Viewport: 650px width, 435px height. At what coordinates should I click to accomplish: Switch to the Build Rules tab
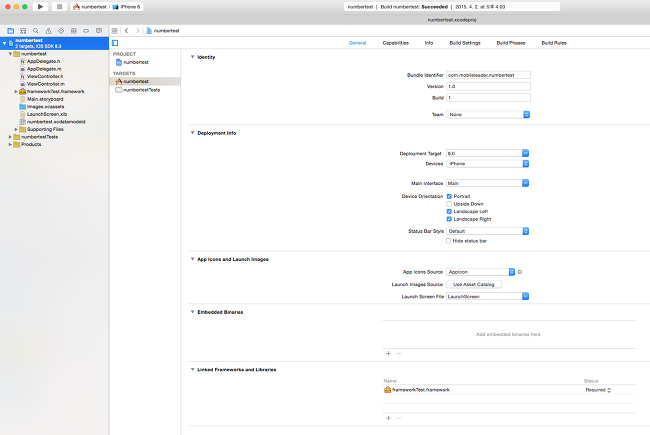(554, 43)
